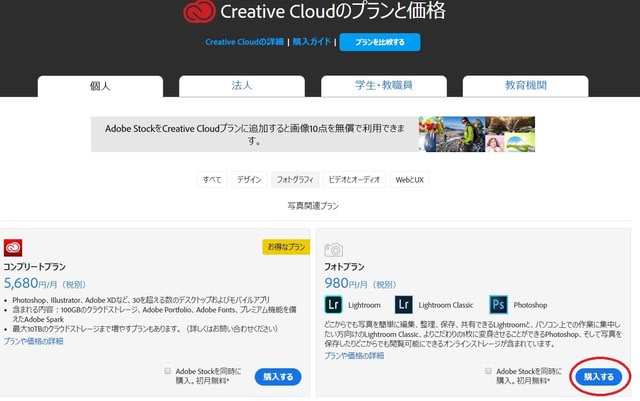Viewport: 640px width, 401px height.
Task: Select the デザイン filter
Action: tap(250, 179)
